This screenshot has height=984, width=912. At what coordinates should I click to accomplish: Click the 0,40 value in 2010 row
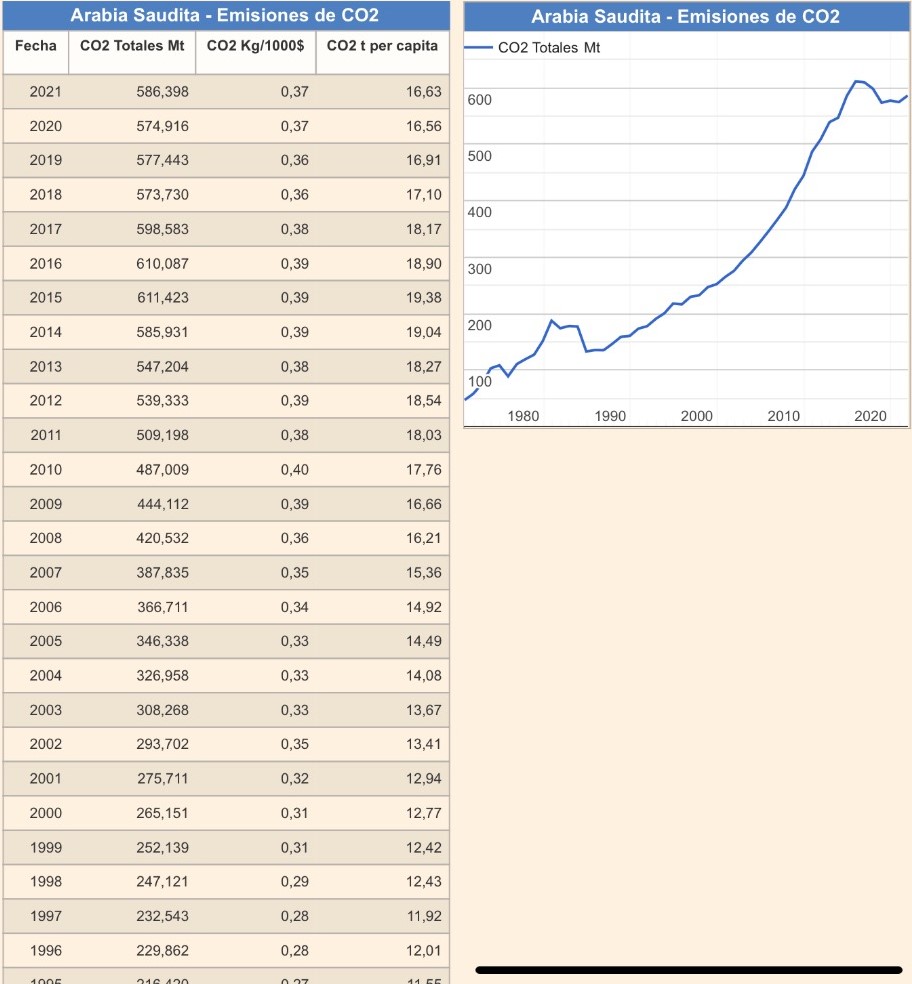tap(295, 470)
